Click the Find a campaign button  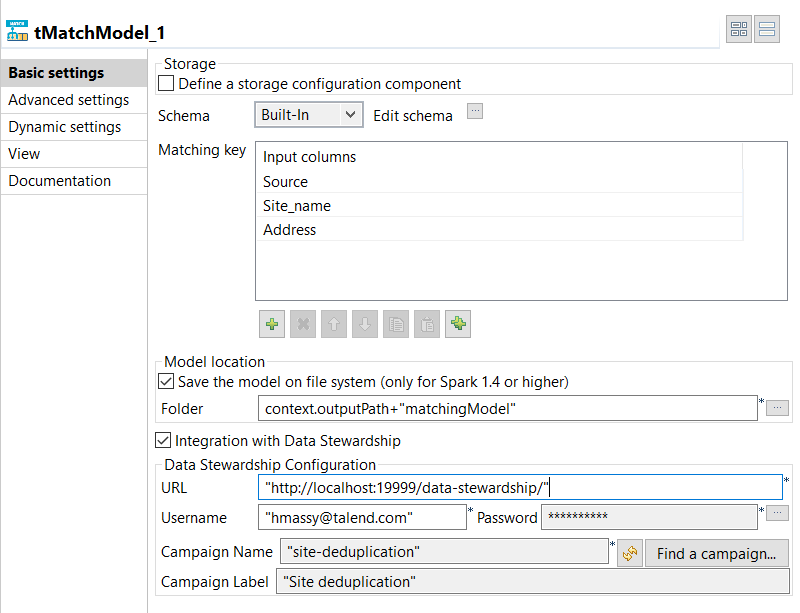(x=716, y=553)
